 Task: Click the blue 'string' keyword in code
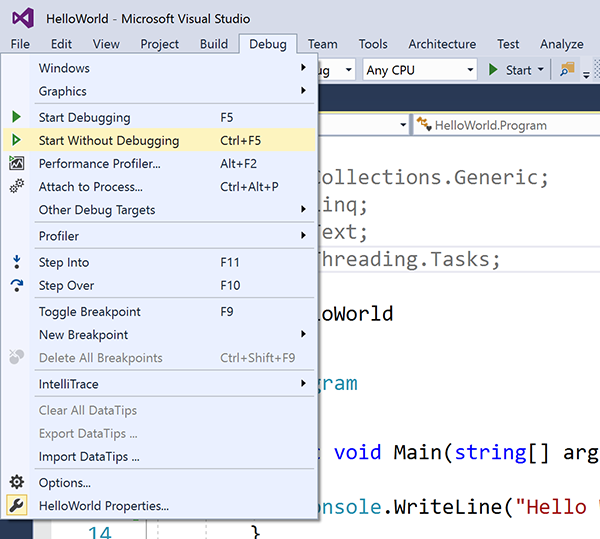(491, 453)
